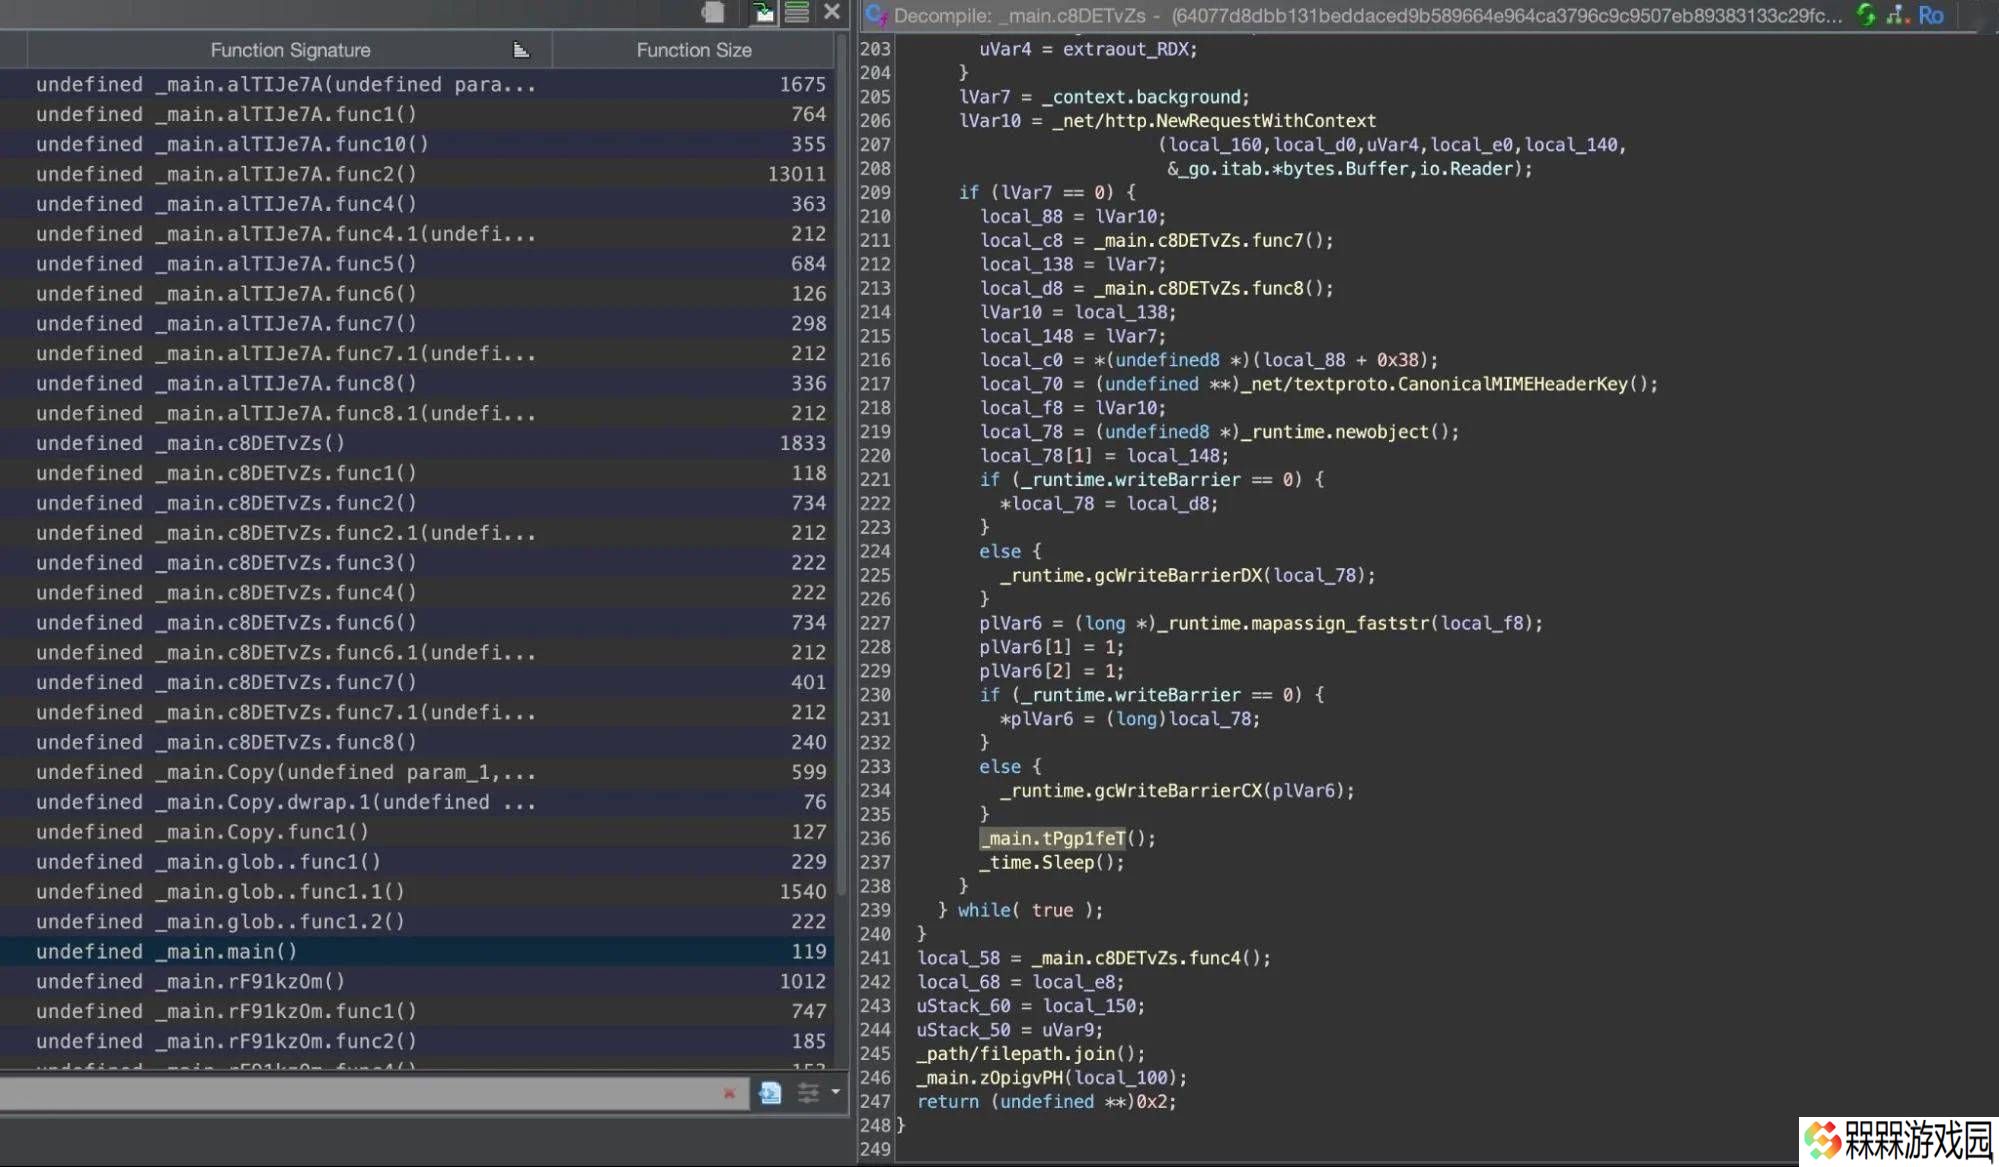
Task: Select the _main.glob..func1.2() row
Action: 417,921
